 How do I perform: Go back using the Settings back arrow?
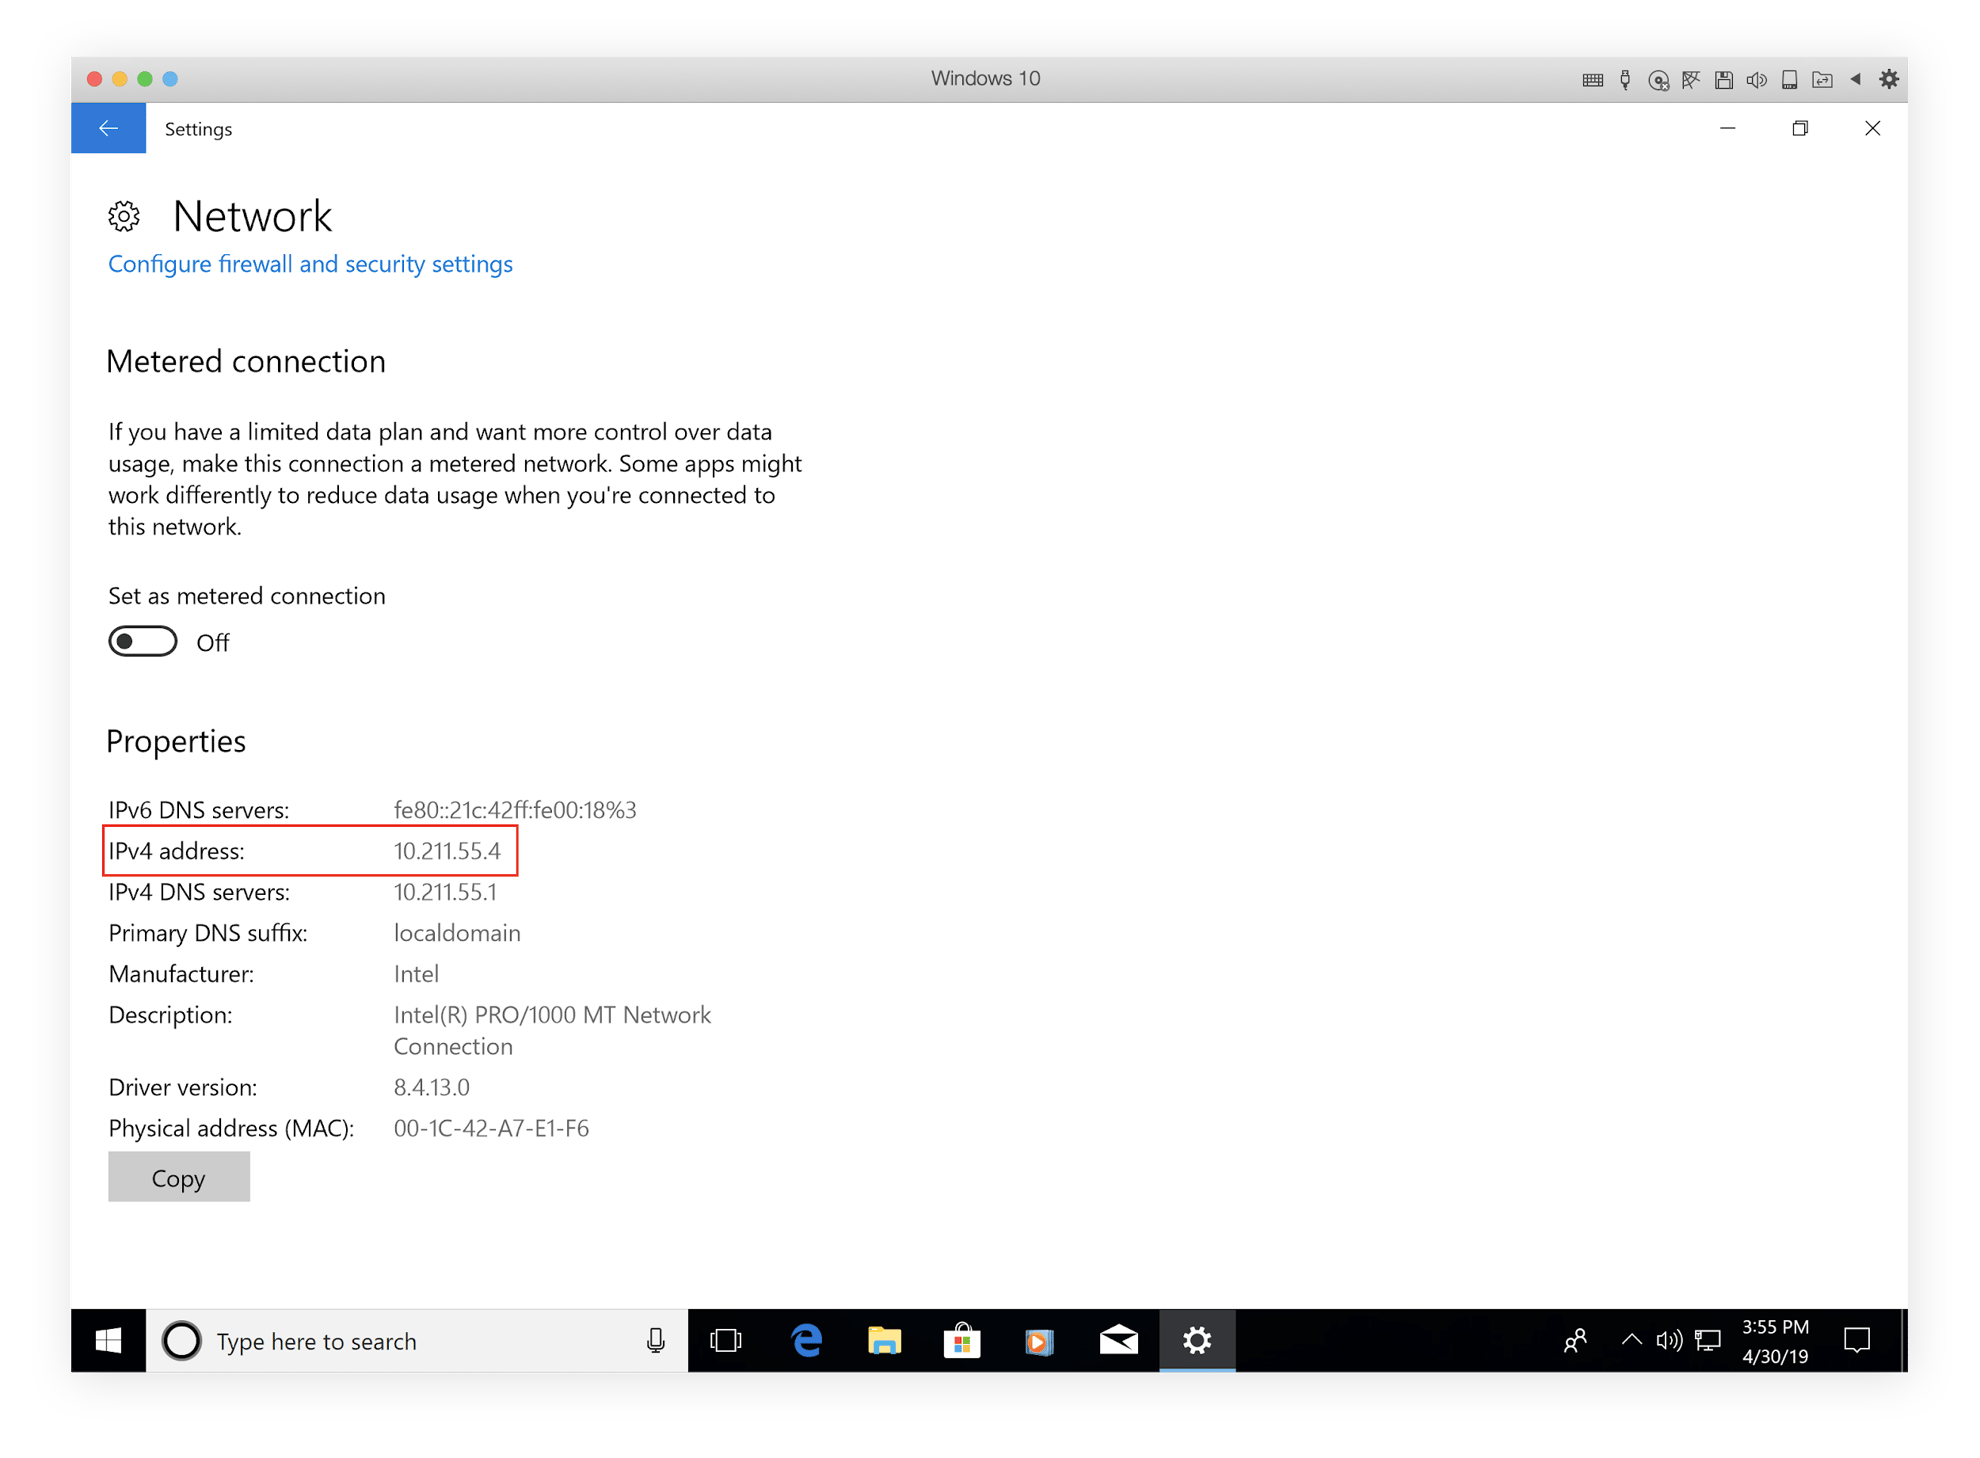pos(108,128)
